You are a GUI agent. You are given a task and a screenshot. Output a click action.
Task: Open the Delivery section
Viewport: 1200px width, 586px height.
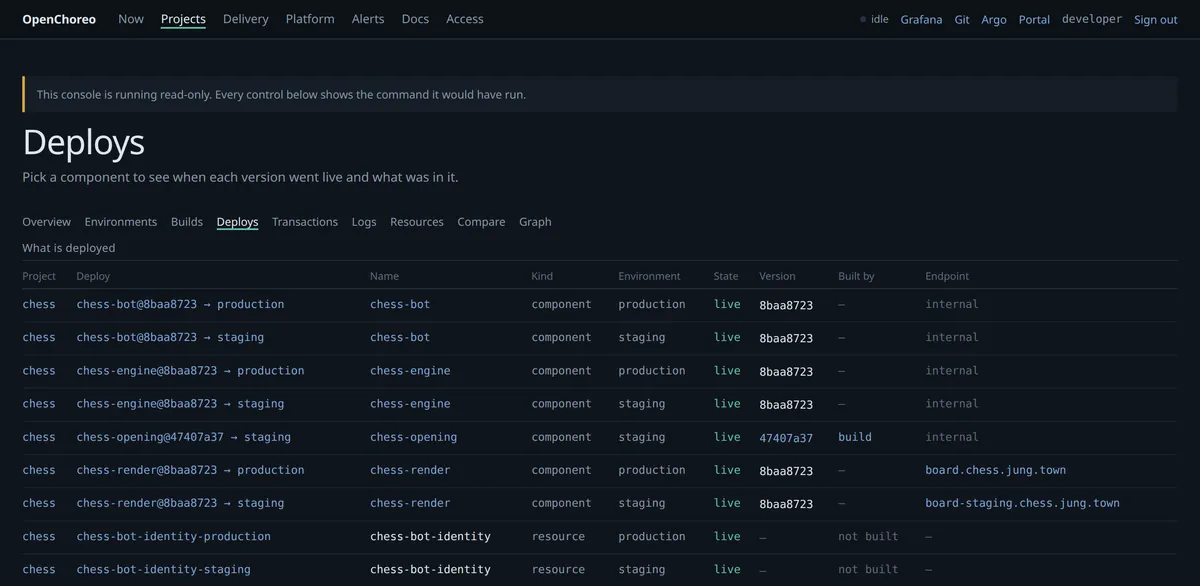click(x=246, y=19)
